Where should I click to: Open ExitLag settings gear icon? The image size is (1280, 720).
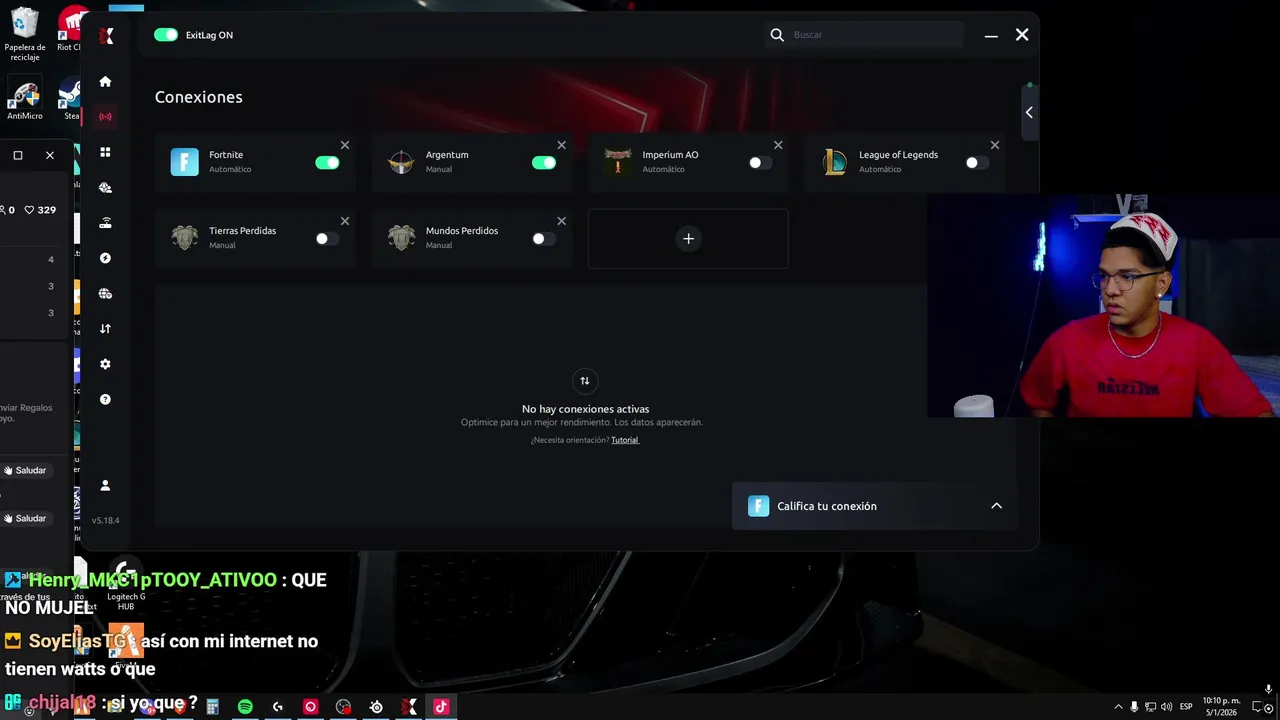105,364
